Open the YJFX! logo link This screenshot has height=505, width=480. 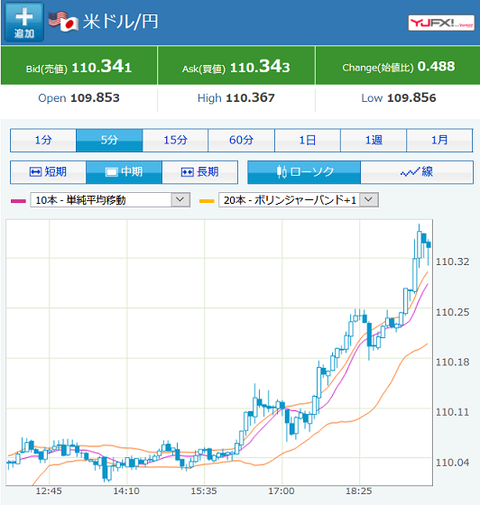coord(441,23)
